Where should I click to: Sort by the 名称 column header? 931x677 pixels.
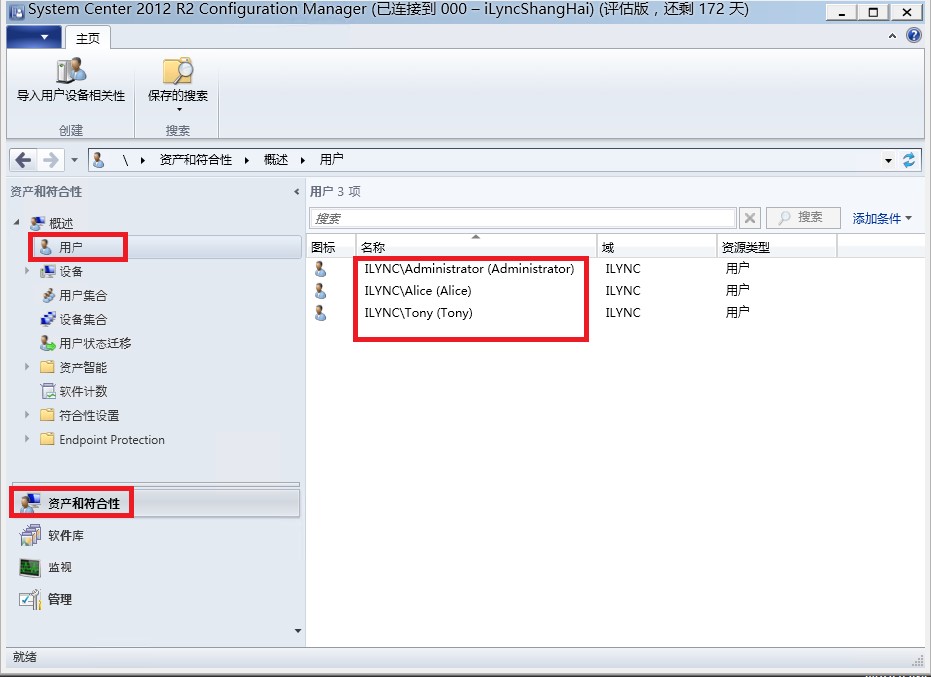(x=476, y=247)
